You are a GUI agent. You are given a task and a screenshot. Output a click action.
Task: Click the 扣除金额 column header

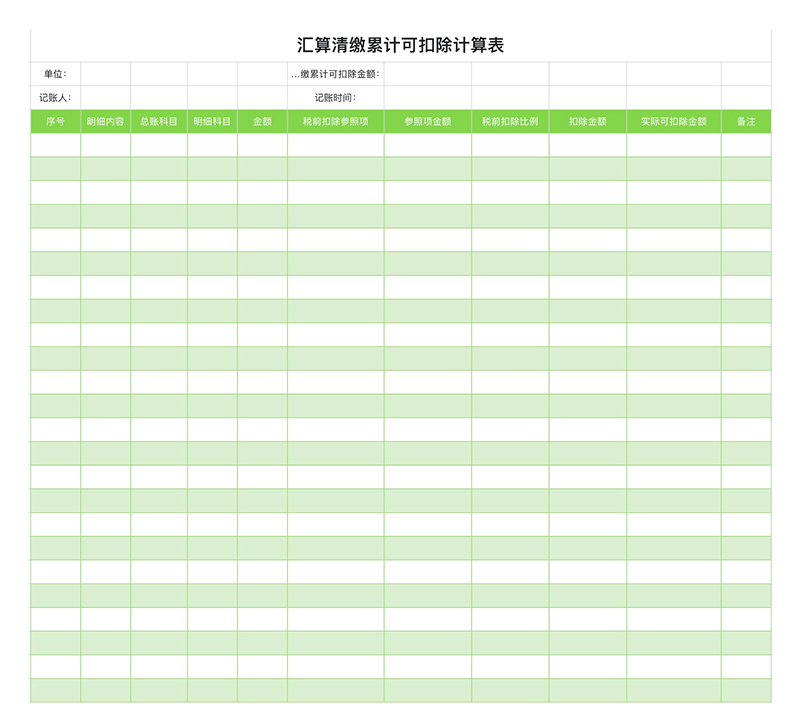588,121
